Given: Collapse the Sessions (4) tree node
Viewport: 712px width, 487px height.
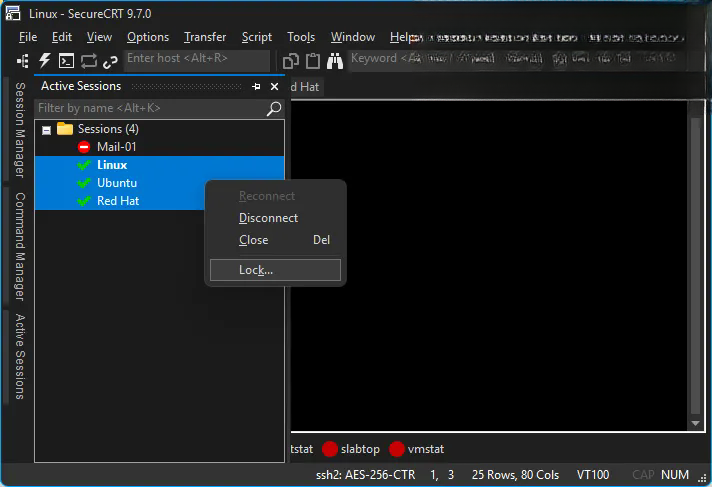Looking at the screenshot, I should coord(46,130).
